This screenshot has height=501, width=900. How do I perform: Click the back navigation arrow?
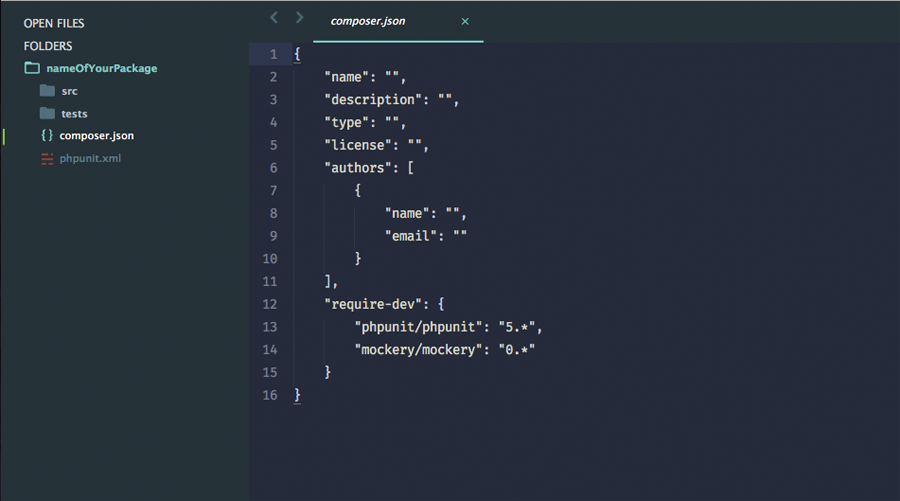(x=274, y=18)
